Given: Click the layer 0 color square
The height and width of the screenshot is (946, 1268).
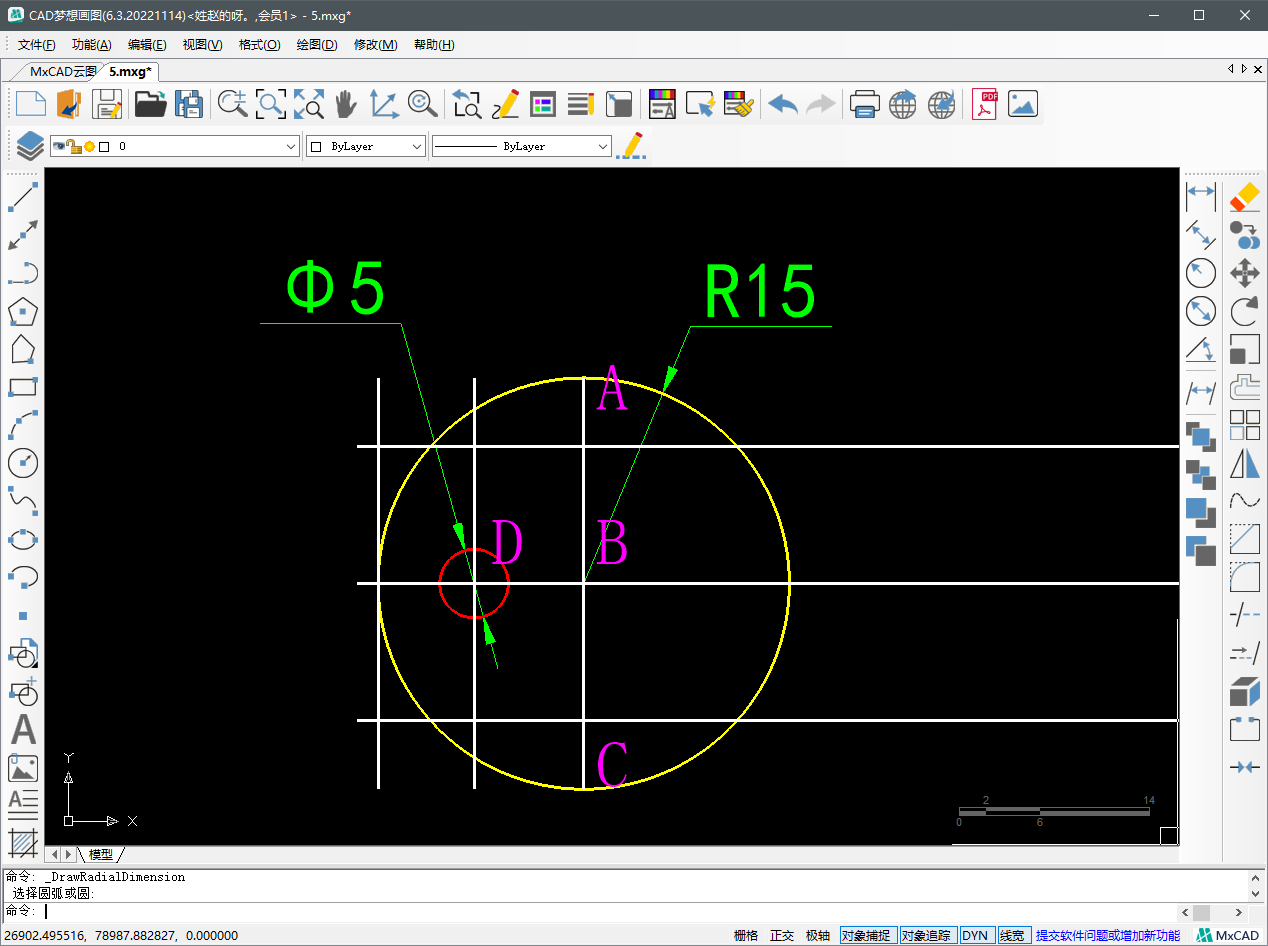Looking at the screenshot, I should (x=104, y=146).
